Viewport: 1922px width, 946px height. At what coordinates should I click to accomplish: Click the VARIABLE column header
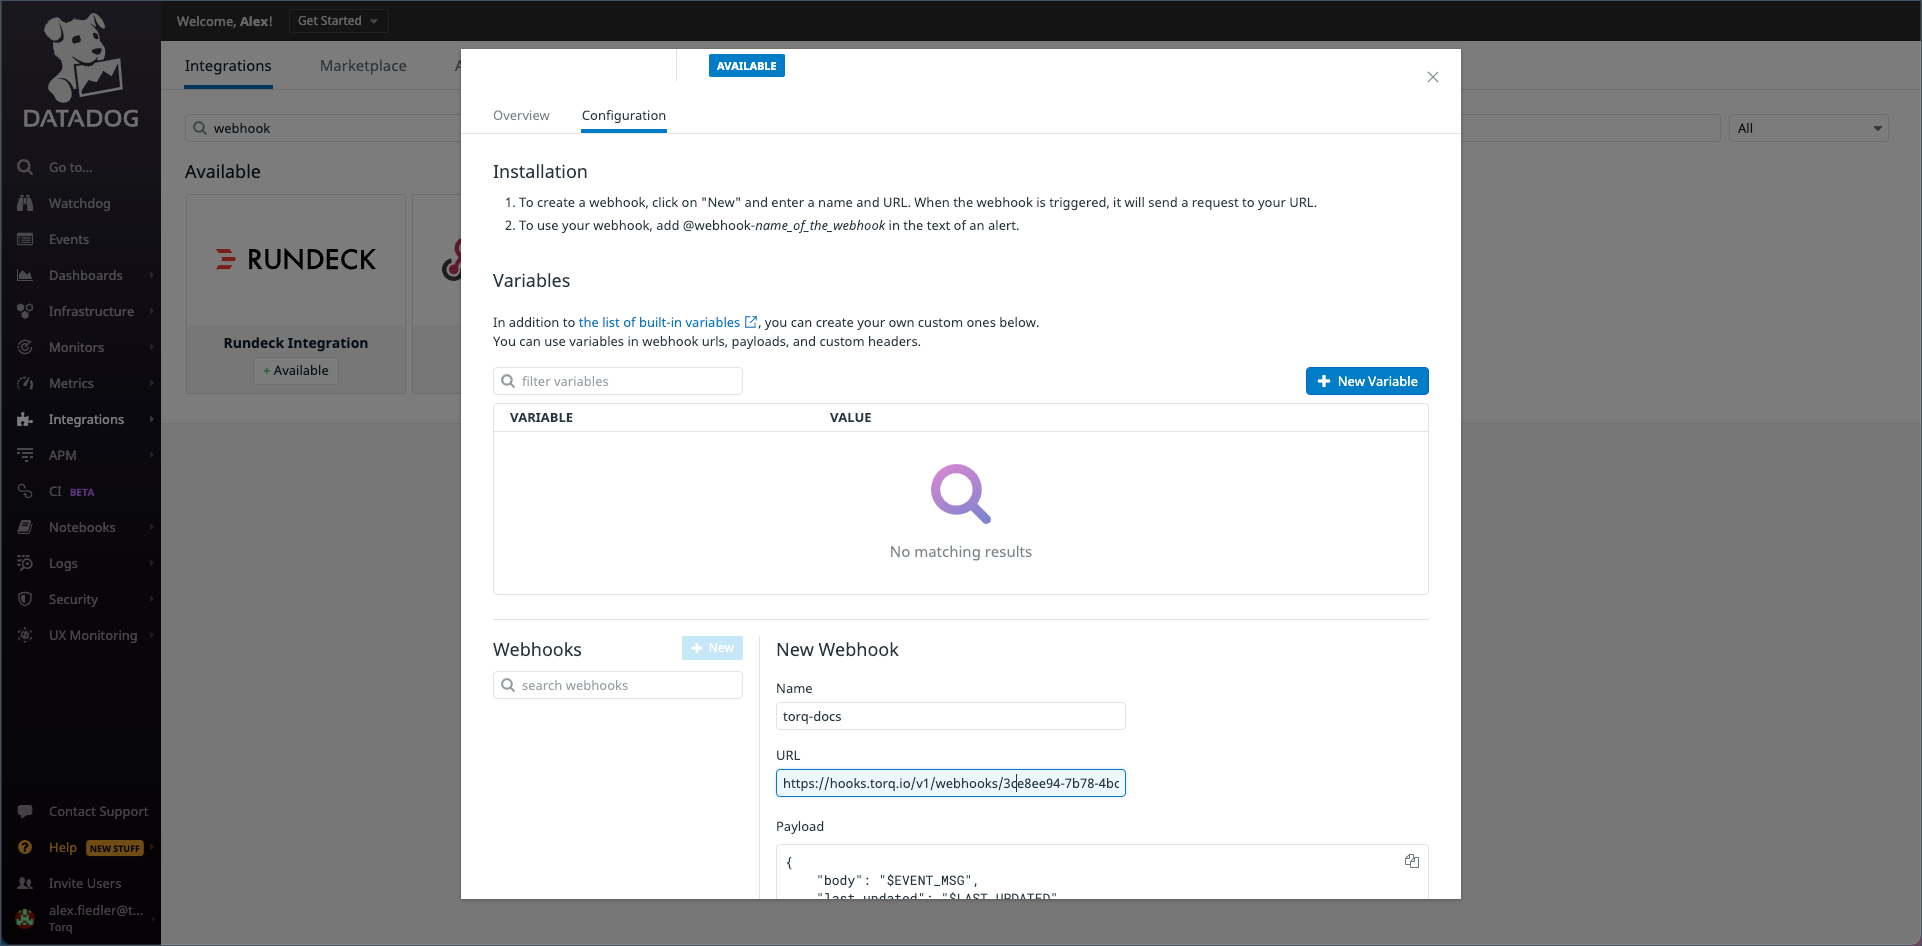point(541,417)
